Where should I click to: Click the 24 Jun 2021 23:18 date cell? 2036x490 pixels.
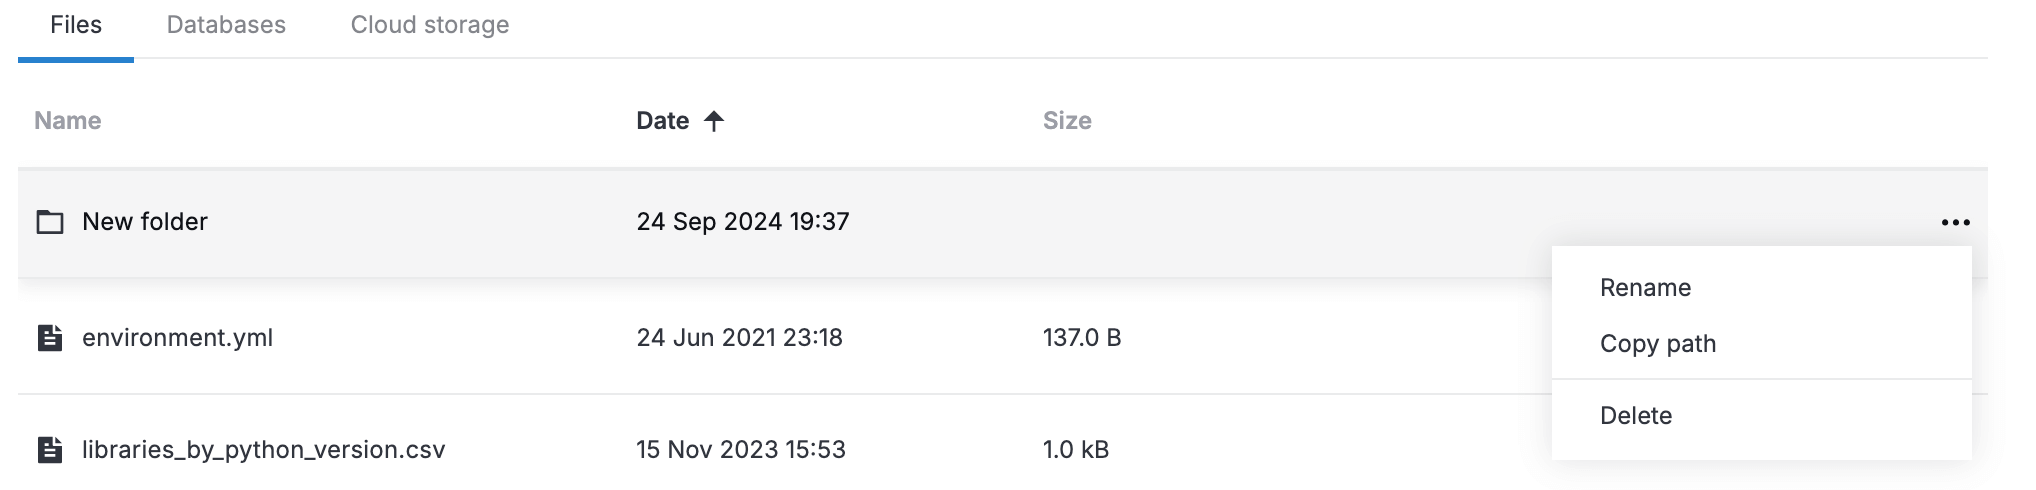(x=739, y=338)
